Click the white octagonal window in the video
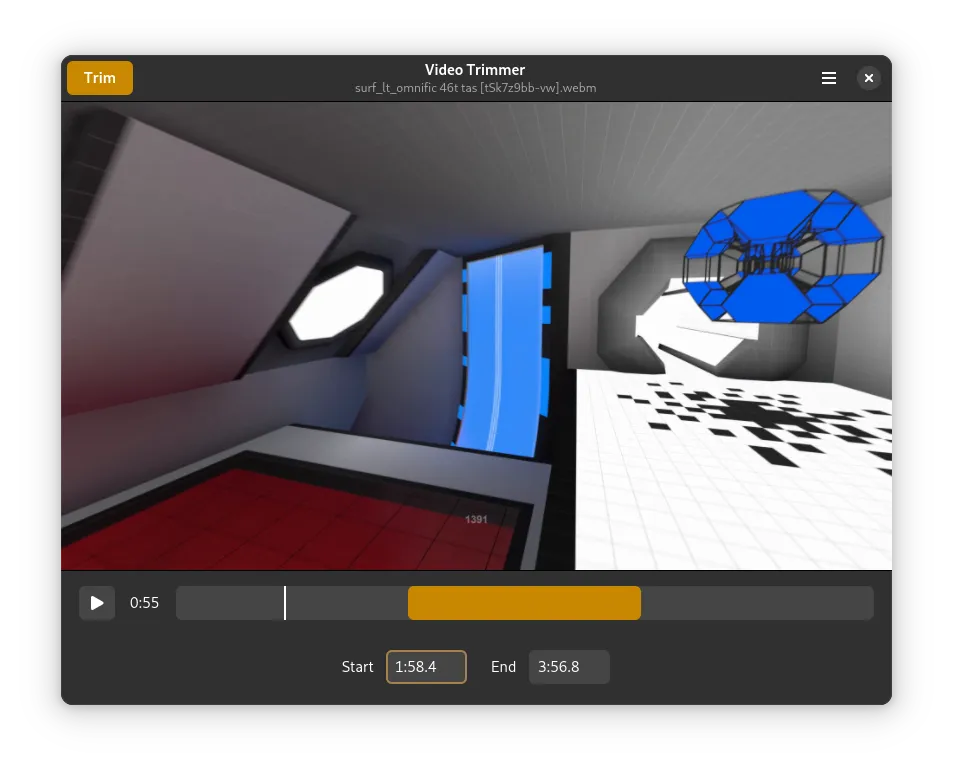The width and height of the screenshot is (953, 772). pos(335,300)
